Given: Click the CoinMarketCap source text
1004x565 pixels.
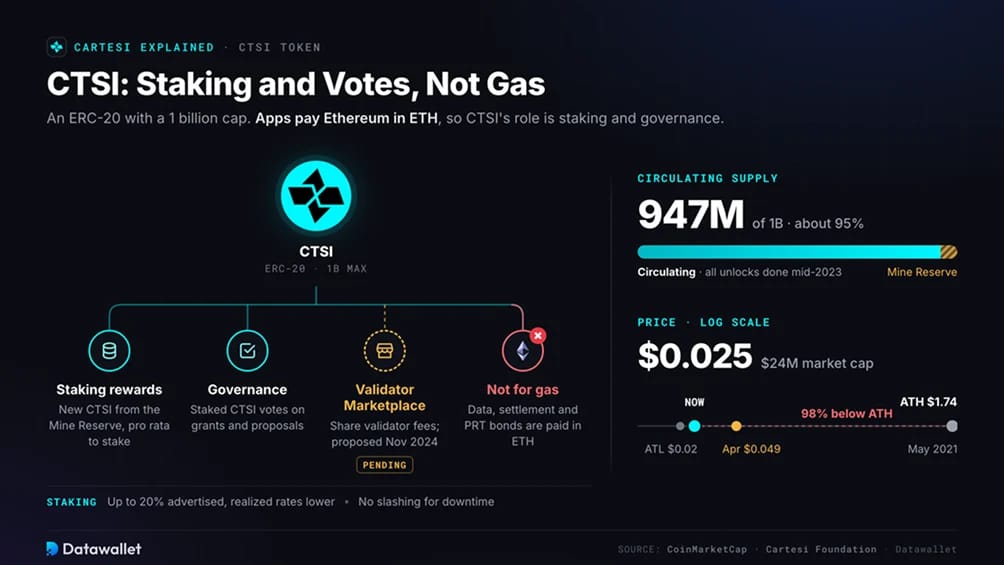Looking at the screenshot, I should [707, 549].
